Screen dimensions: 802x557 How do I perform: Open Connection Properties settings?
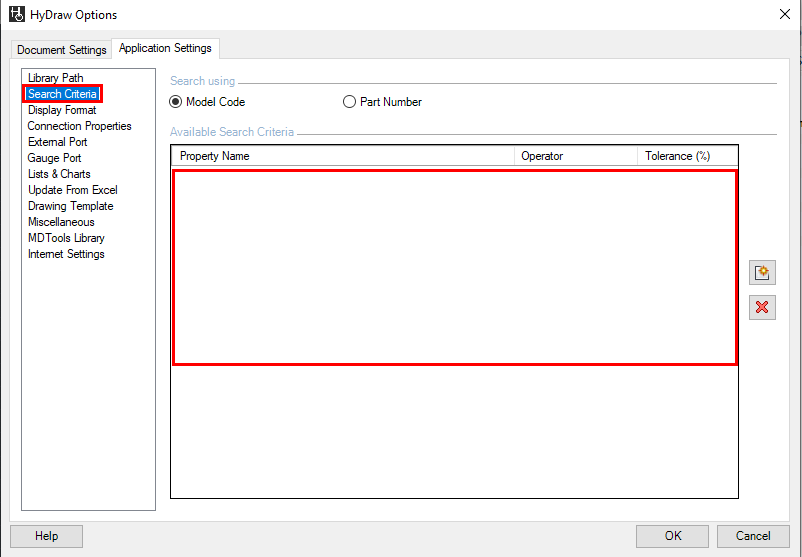pyautogui.click(x=79, y=126)
